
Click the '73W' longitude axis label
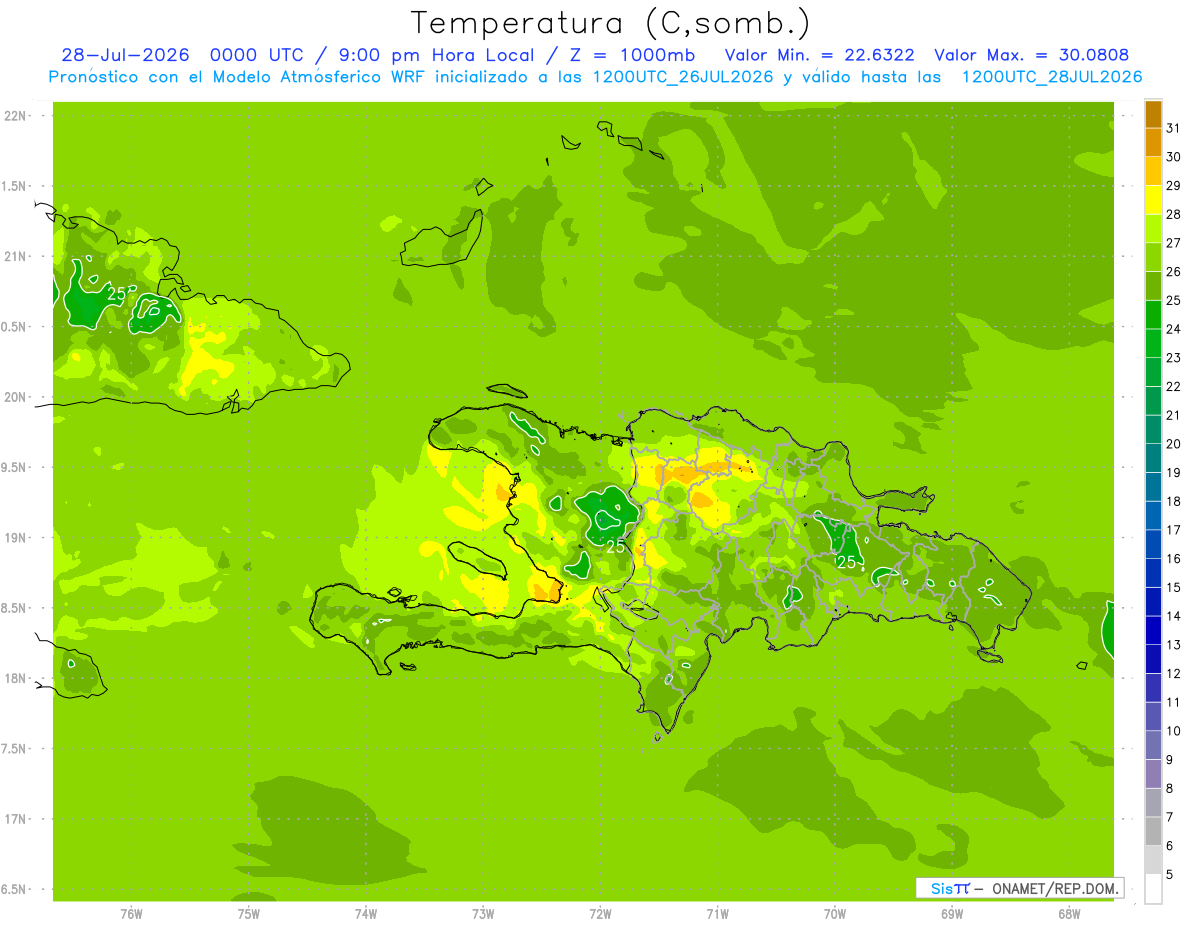coord(483,913)
